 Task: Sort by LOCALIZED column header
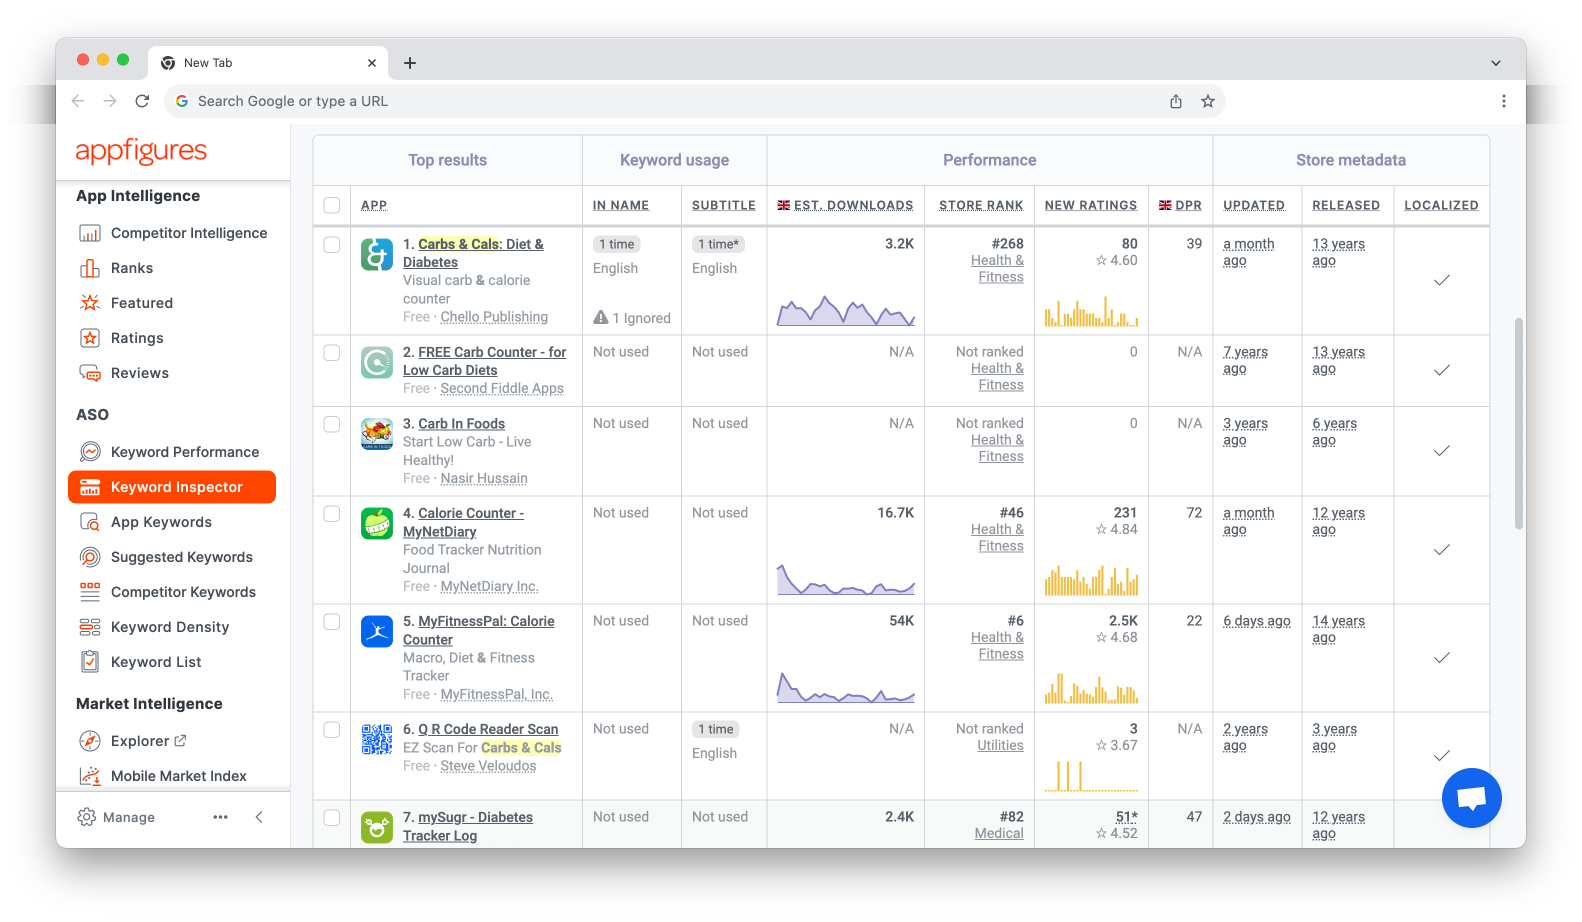1441,205
